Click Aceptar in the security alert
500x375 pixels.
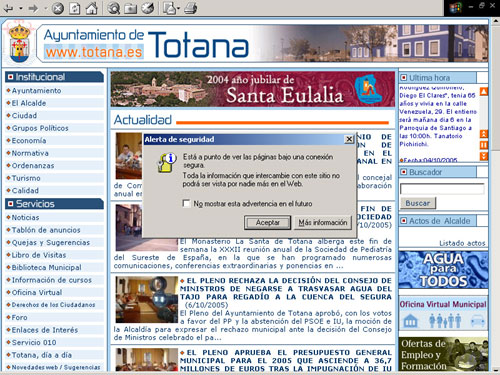coord(267,222)
